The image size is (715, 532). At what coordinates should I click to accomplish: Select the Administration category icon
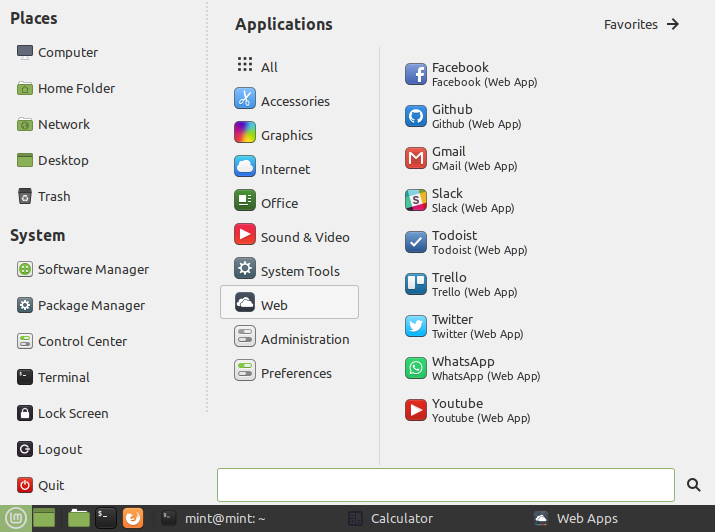click(245, 336)
